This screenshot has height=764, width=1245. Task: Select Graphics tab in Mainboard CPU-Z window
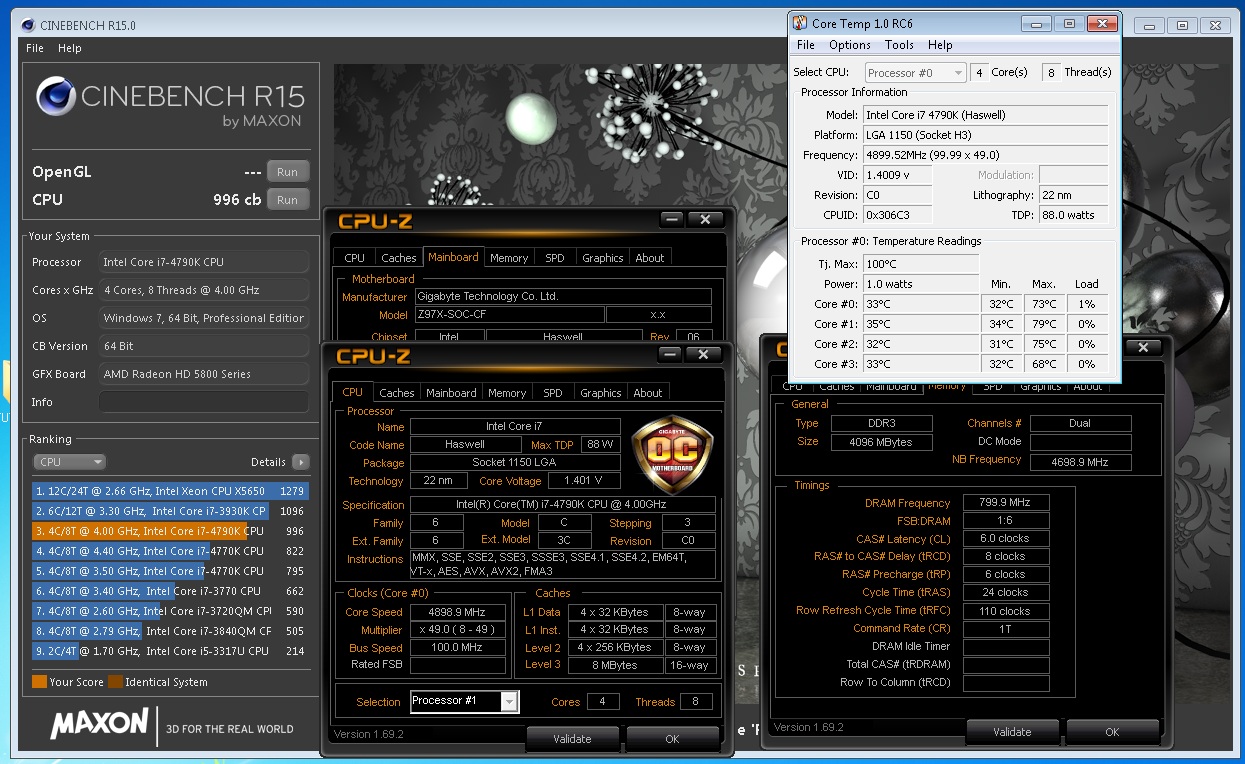[x=603, y=258]
